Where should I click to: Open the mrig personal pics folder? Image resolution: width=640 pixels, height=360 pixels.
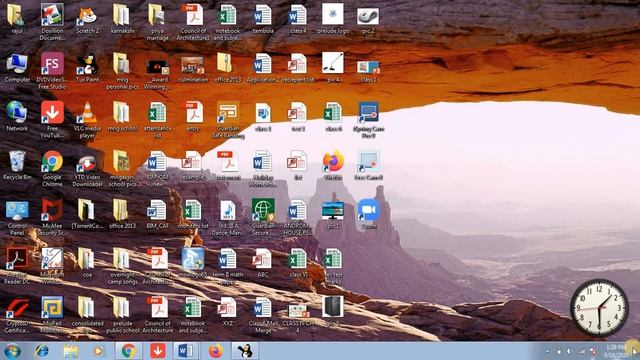[x=122, y=71]
